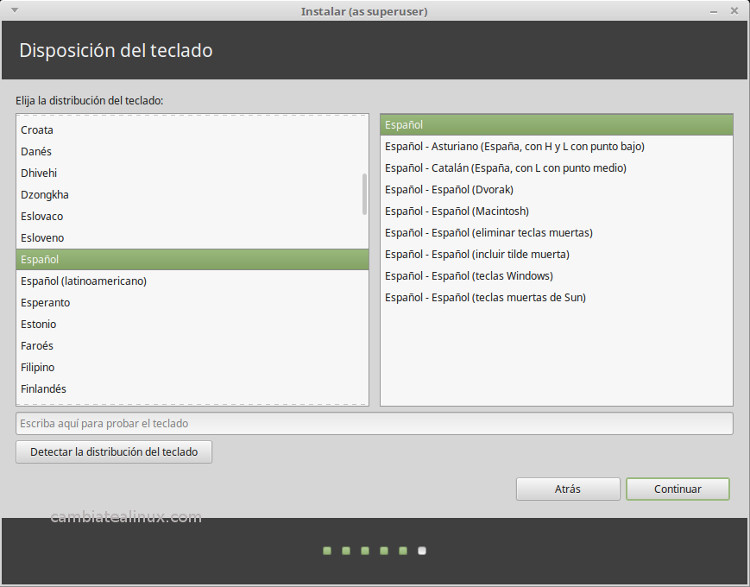Select Estonio from the list
Image resolution: width=750 pixels, height=587 pixels.
[x=192, y=324]
